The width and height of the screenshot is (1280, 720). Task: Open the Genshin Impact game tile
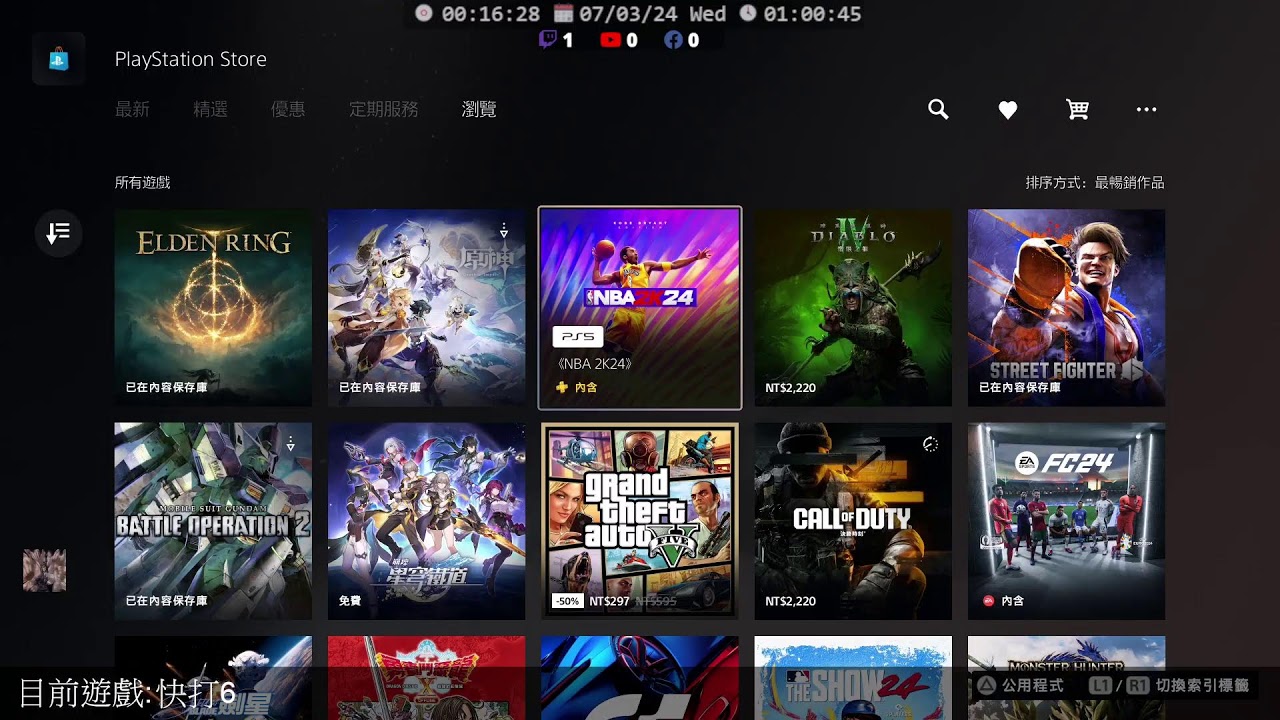tap(426, 308)
